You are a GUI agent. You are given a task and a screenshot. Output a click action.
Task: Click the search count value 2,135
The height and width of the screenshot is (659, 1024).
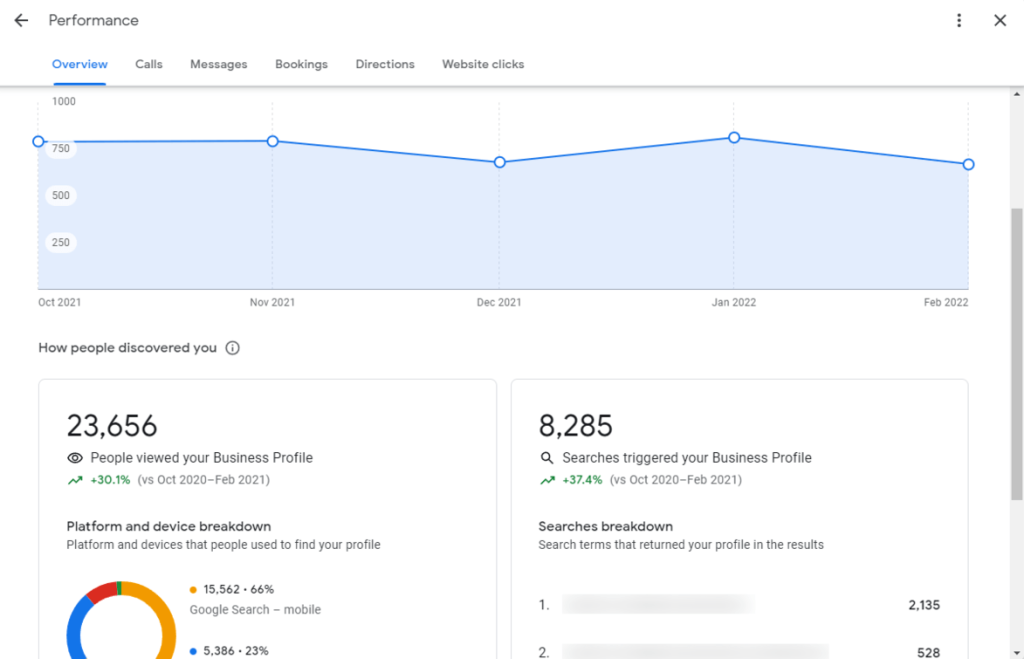[x=924, y=605]
